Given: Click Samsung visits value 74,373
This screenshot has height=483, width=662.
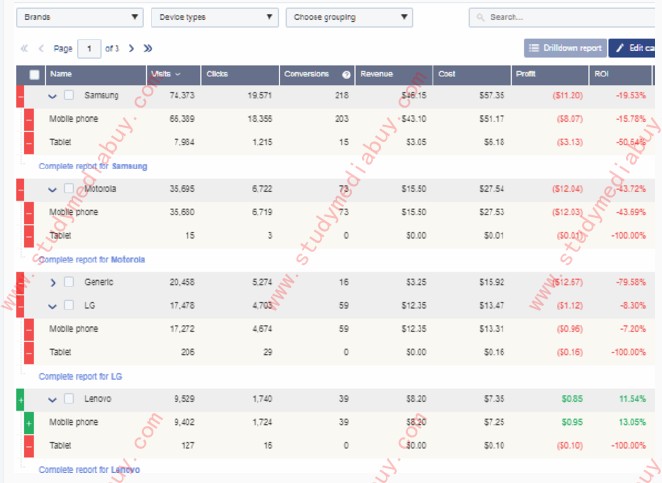Looking at the screenshot, I should 182,95.
